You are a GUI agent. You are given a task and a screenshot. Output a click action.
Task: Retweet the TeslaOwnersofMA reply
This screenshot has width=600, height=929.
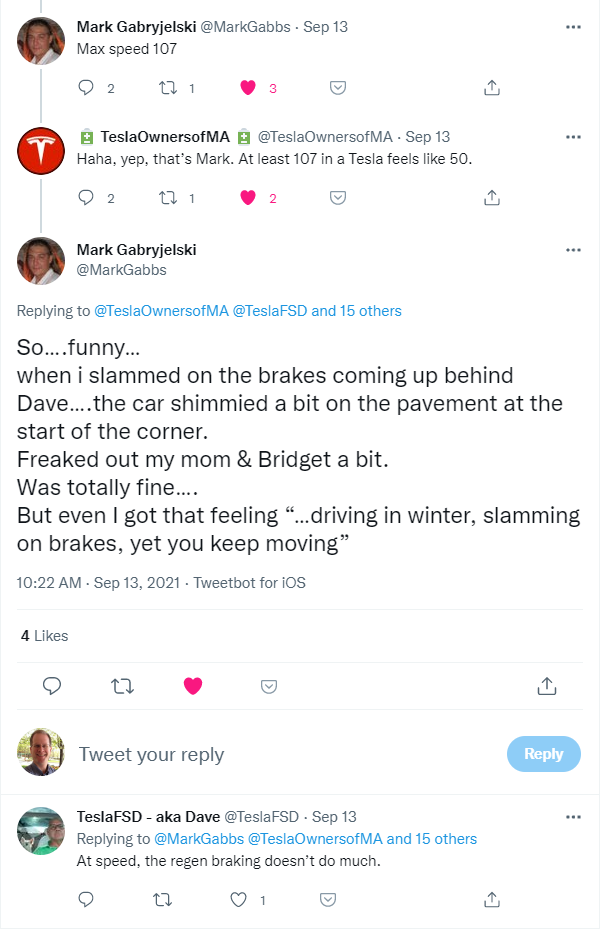pyautogui.click(x=168, y=198)
